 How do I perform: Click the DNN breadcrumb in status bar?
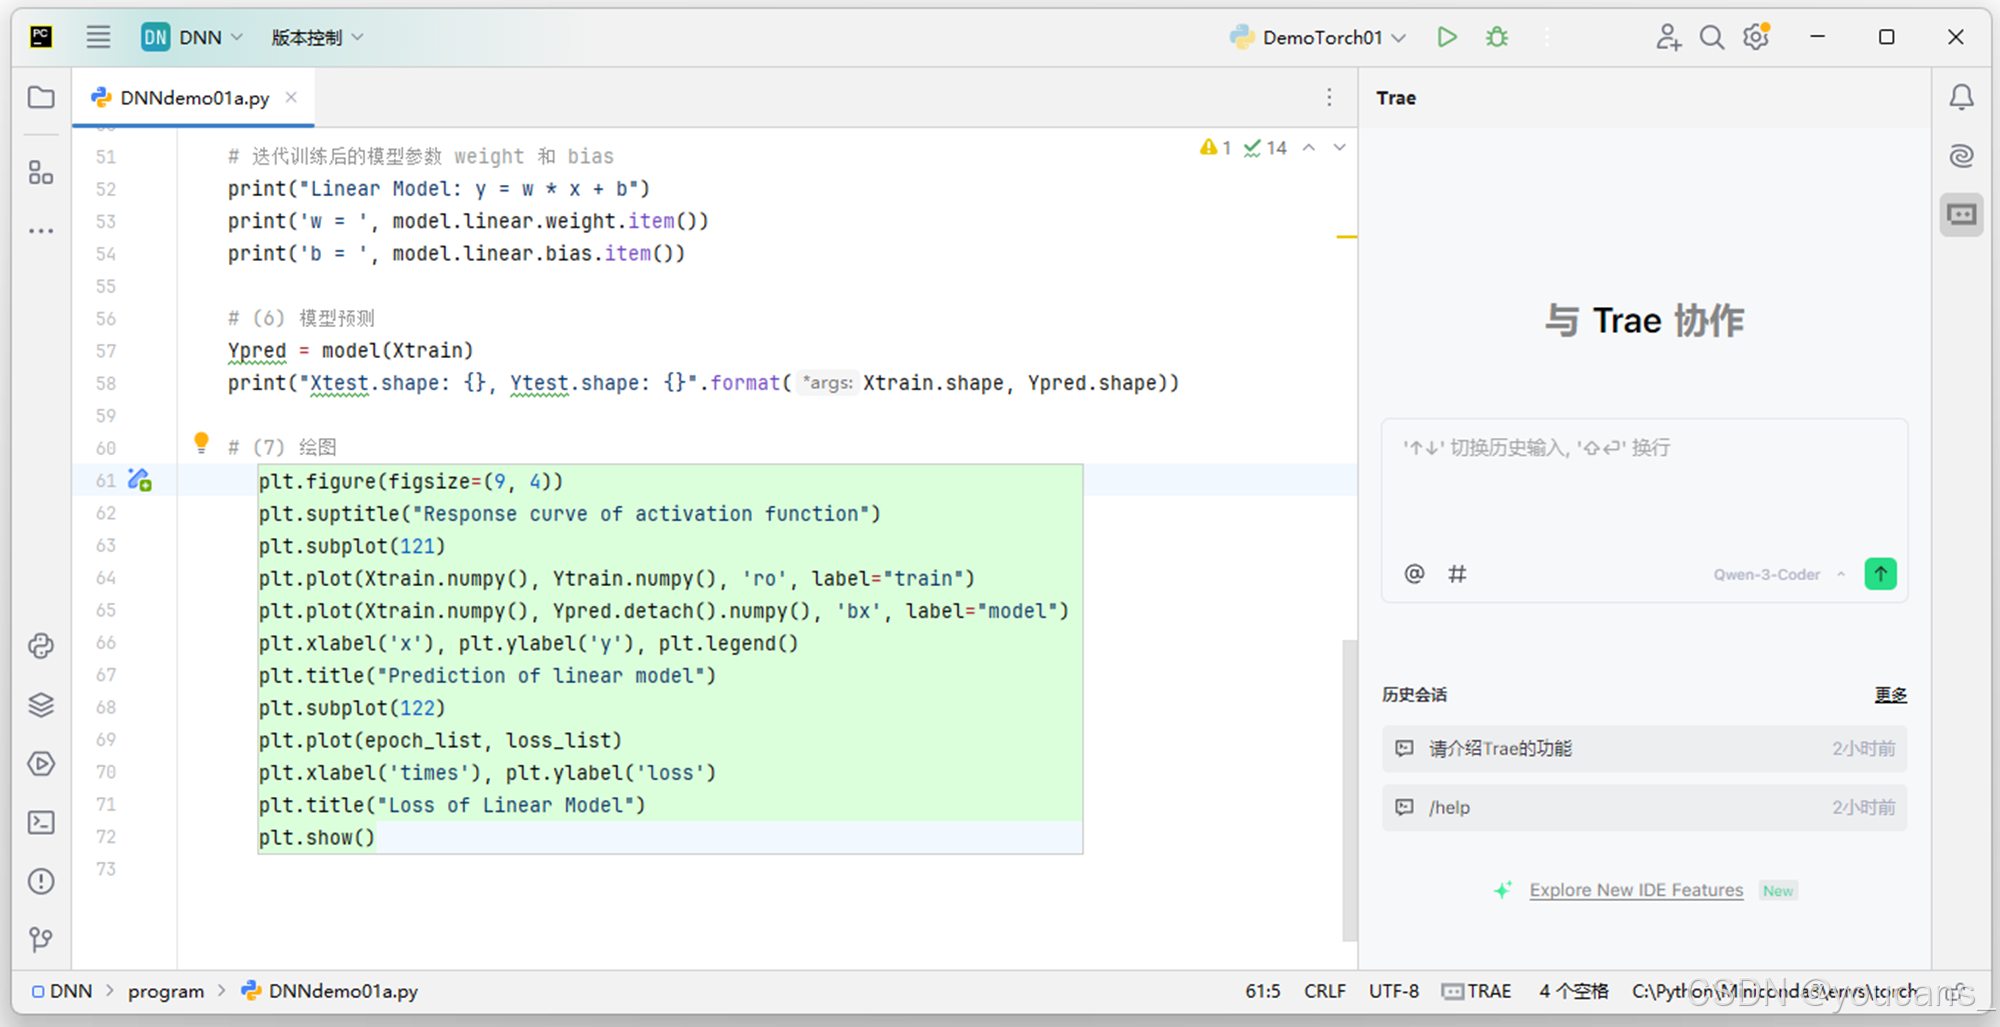click(x=62, y=991)
